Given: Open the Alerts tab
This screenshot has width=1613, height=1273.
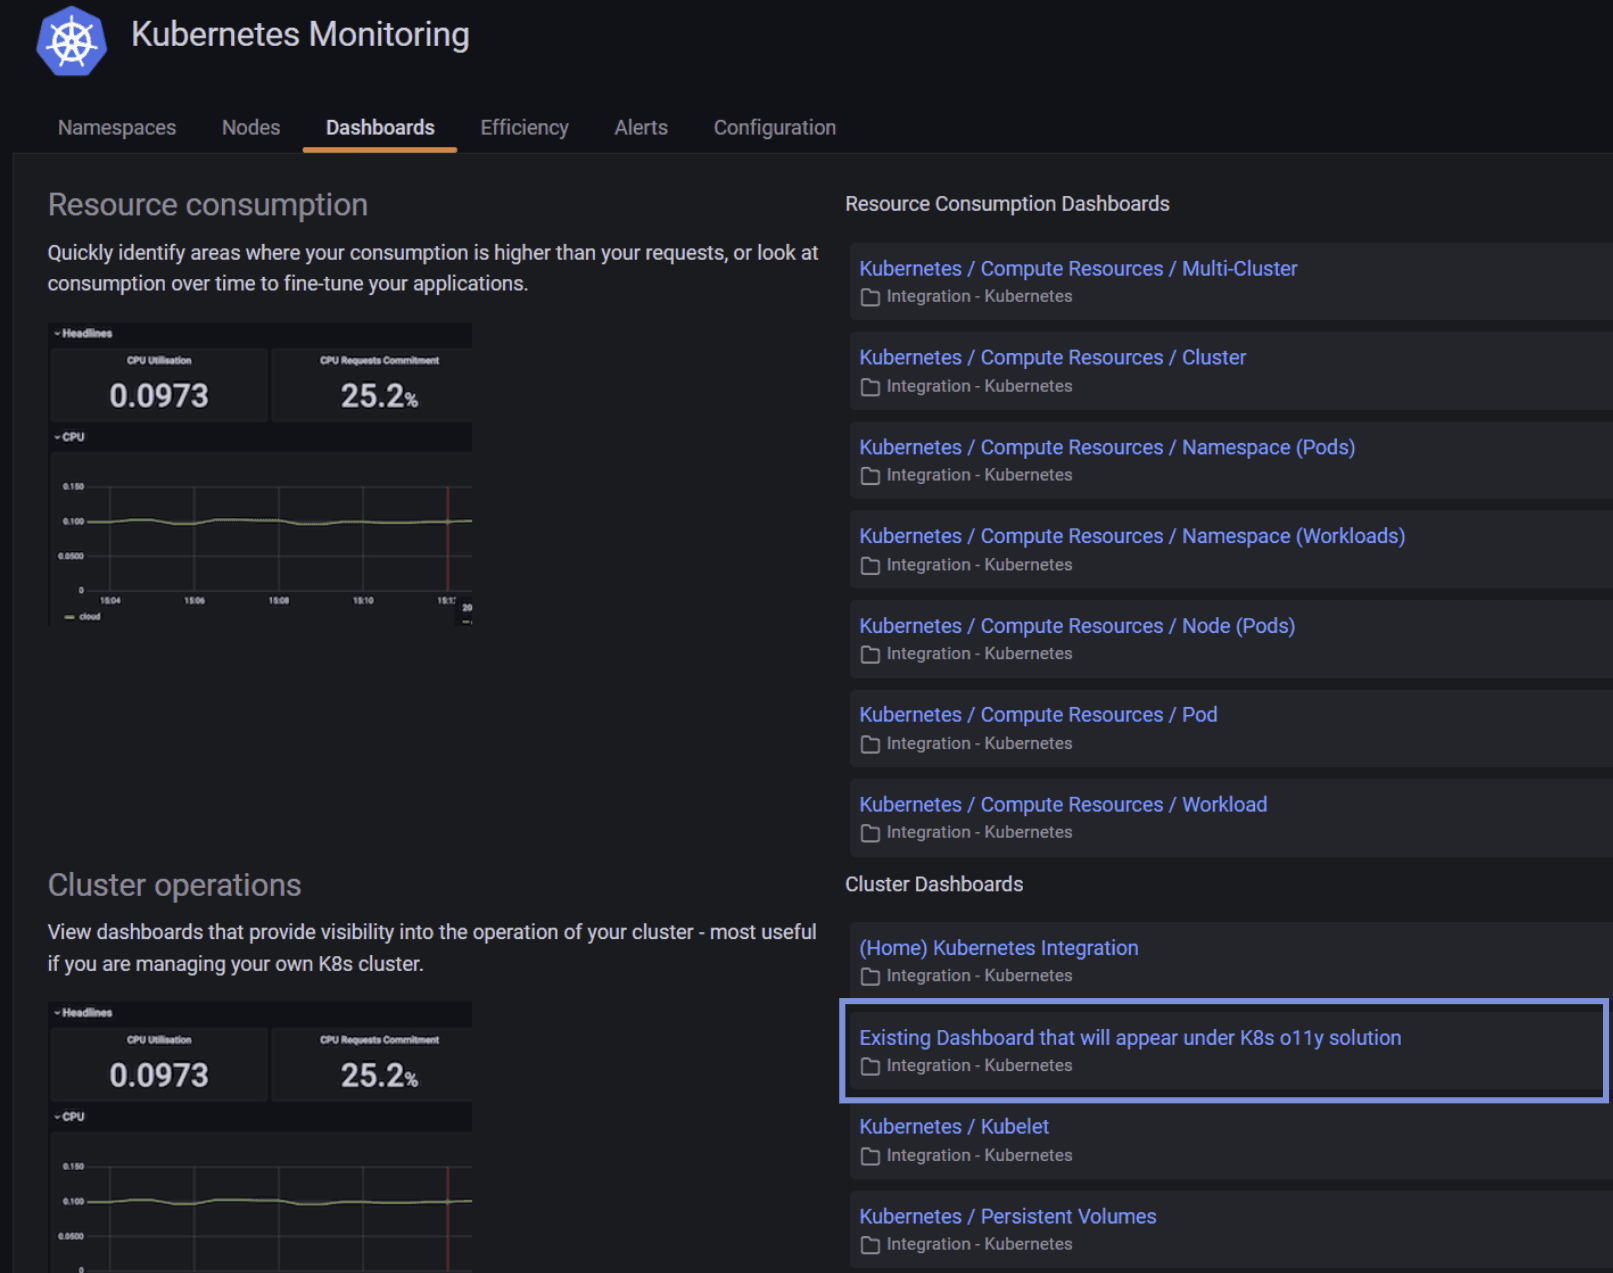Looking at the screenshot, I should coord(640,127).
